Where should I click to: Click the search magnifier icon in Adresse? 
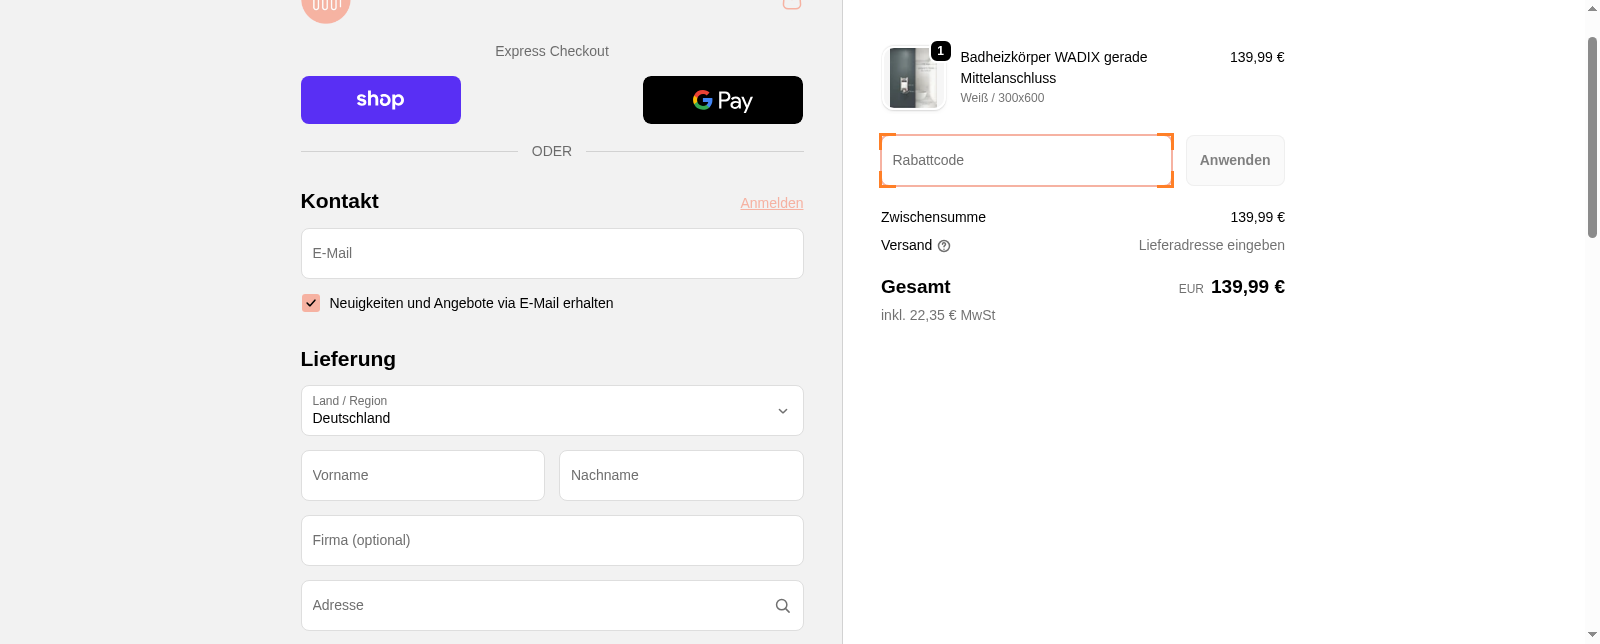coord(783,606)
